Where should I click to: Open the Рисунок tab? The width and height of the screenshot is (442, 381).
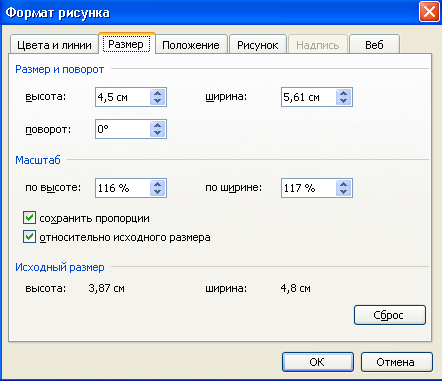[258, 45]
